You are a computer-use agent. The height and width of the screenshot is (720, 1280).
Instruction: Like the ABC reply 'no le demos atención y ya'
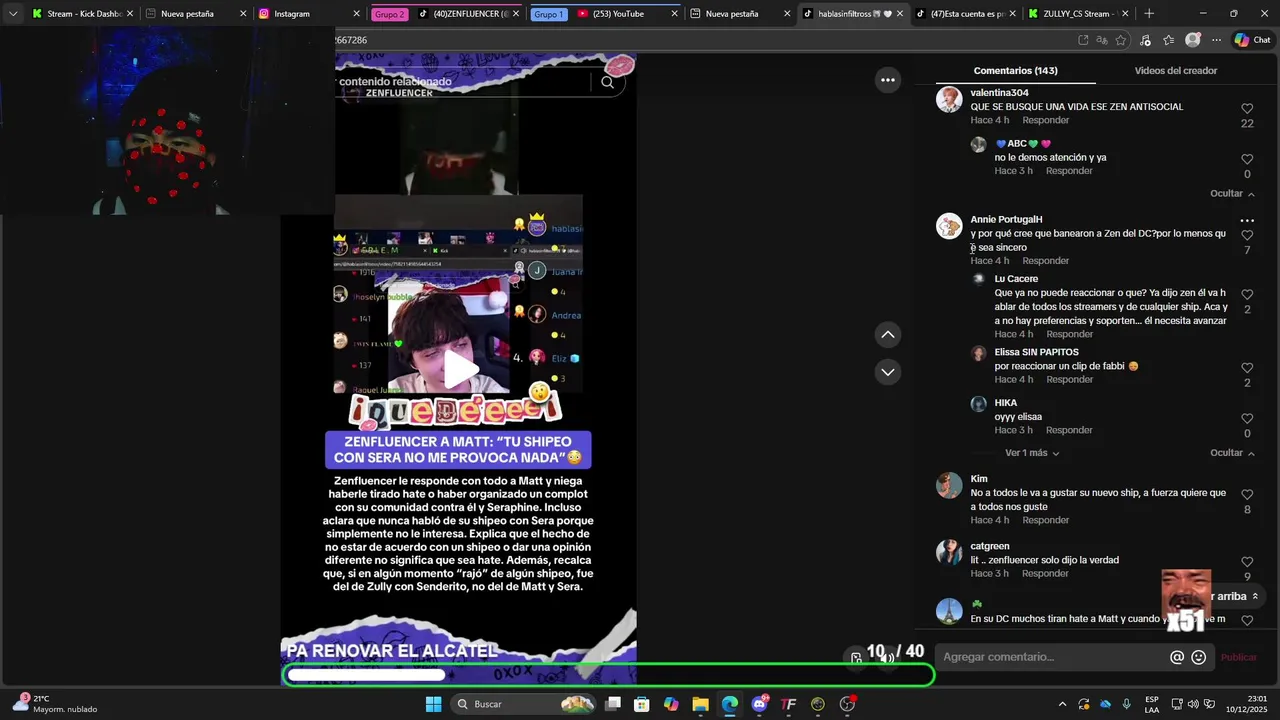(x=1247, y=159)
